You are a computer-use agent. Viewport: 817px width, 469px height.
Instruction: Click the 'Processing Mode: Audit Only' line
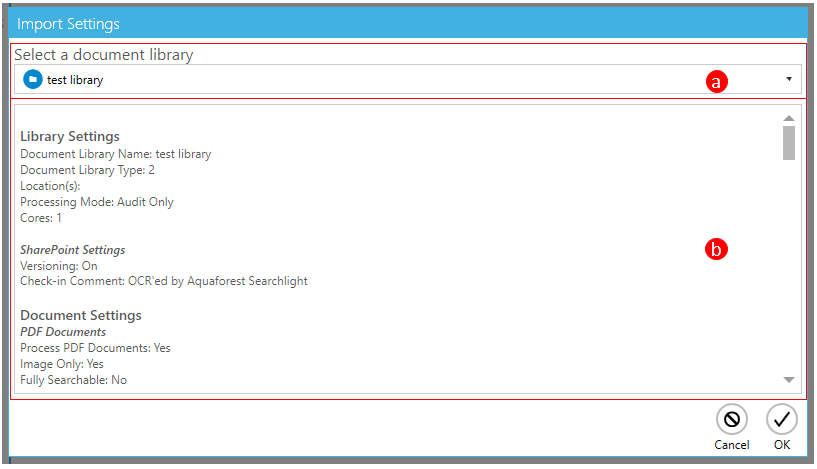(x=97, y=202)
